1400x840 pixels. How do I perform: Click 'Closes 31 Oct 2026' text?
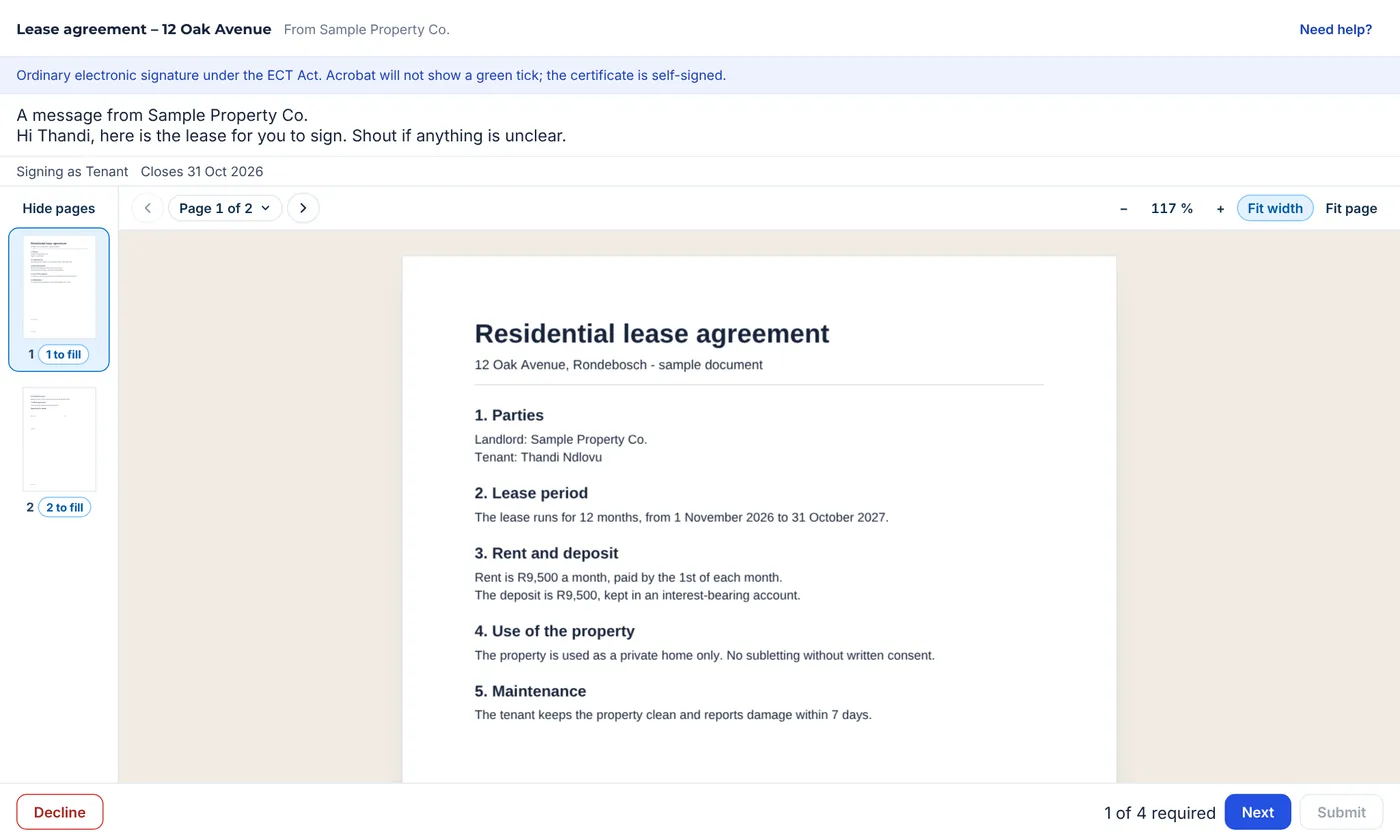pos(202,171)
